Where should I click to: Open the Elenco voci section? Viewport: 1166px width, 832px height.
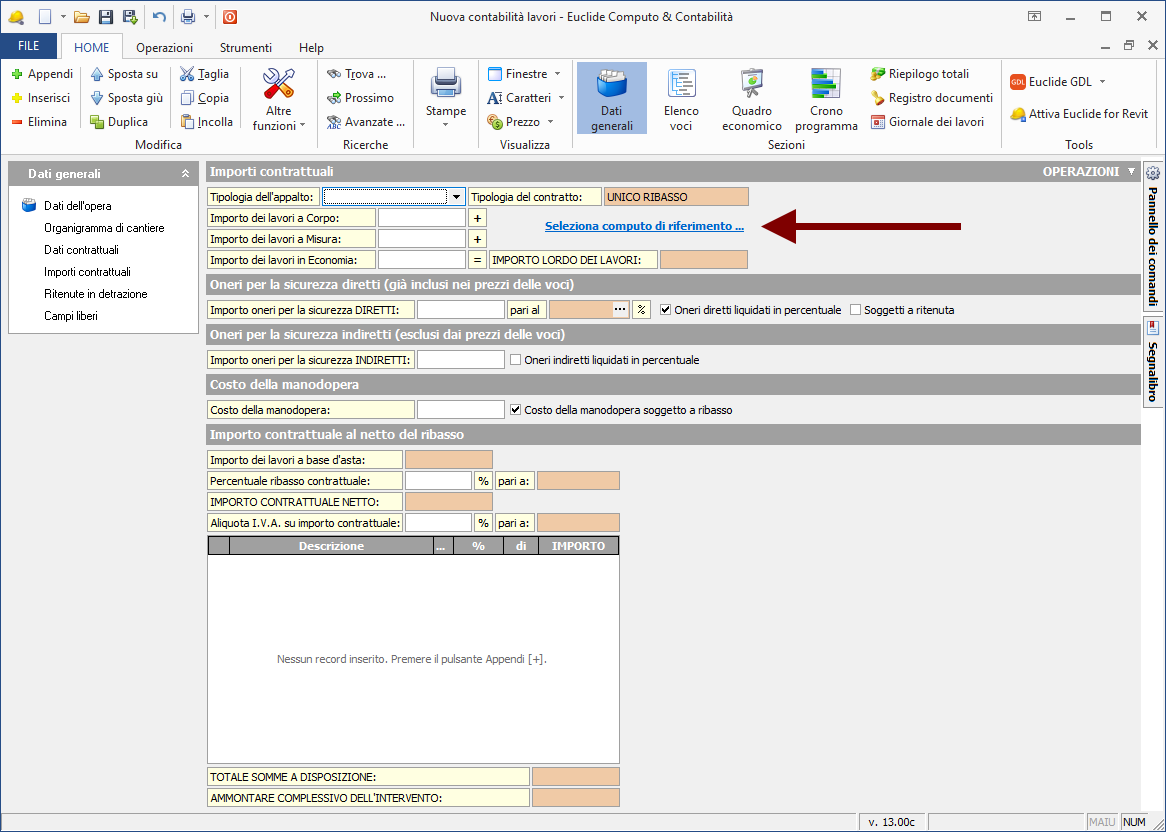click(x=681, y=99)
